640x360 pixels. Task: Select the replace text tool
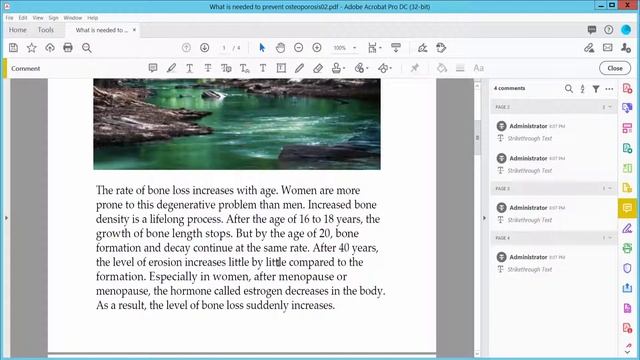pyautogui.click(x=226, y=68)
